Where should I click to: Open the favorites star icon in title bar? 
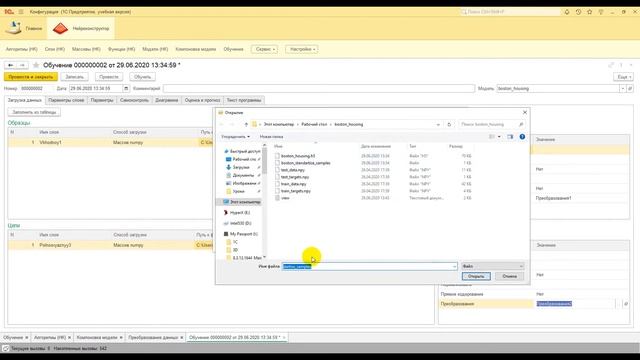point(589,12)
